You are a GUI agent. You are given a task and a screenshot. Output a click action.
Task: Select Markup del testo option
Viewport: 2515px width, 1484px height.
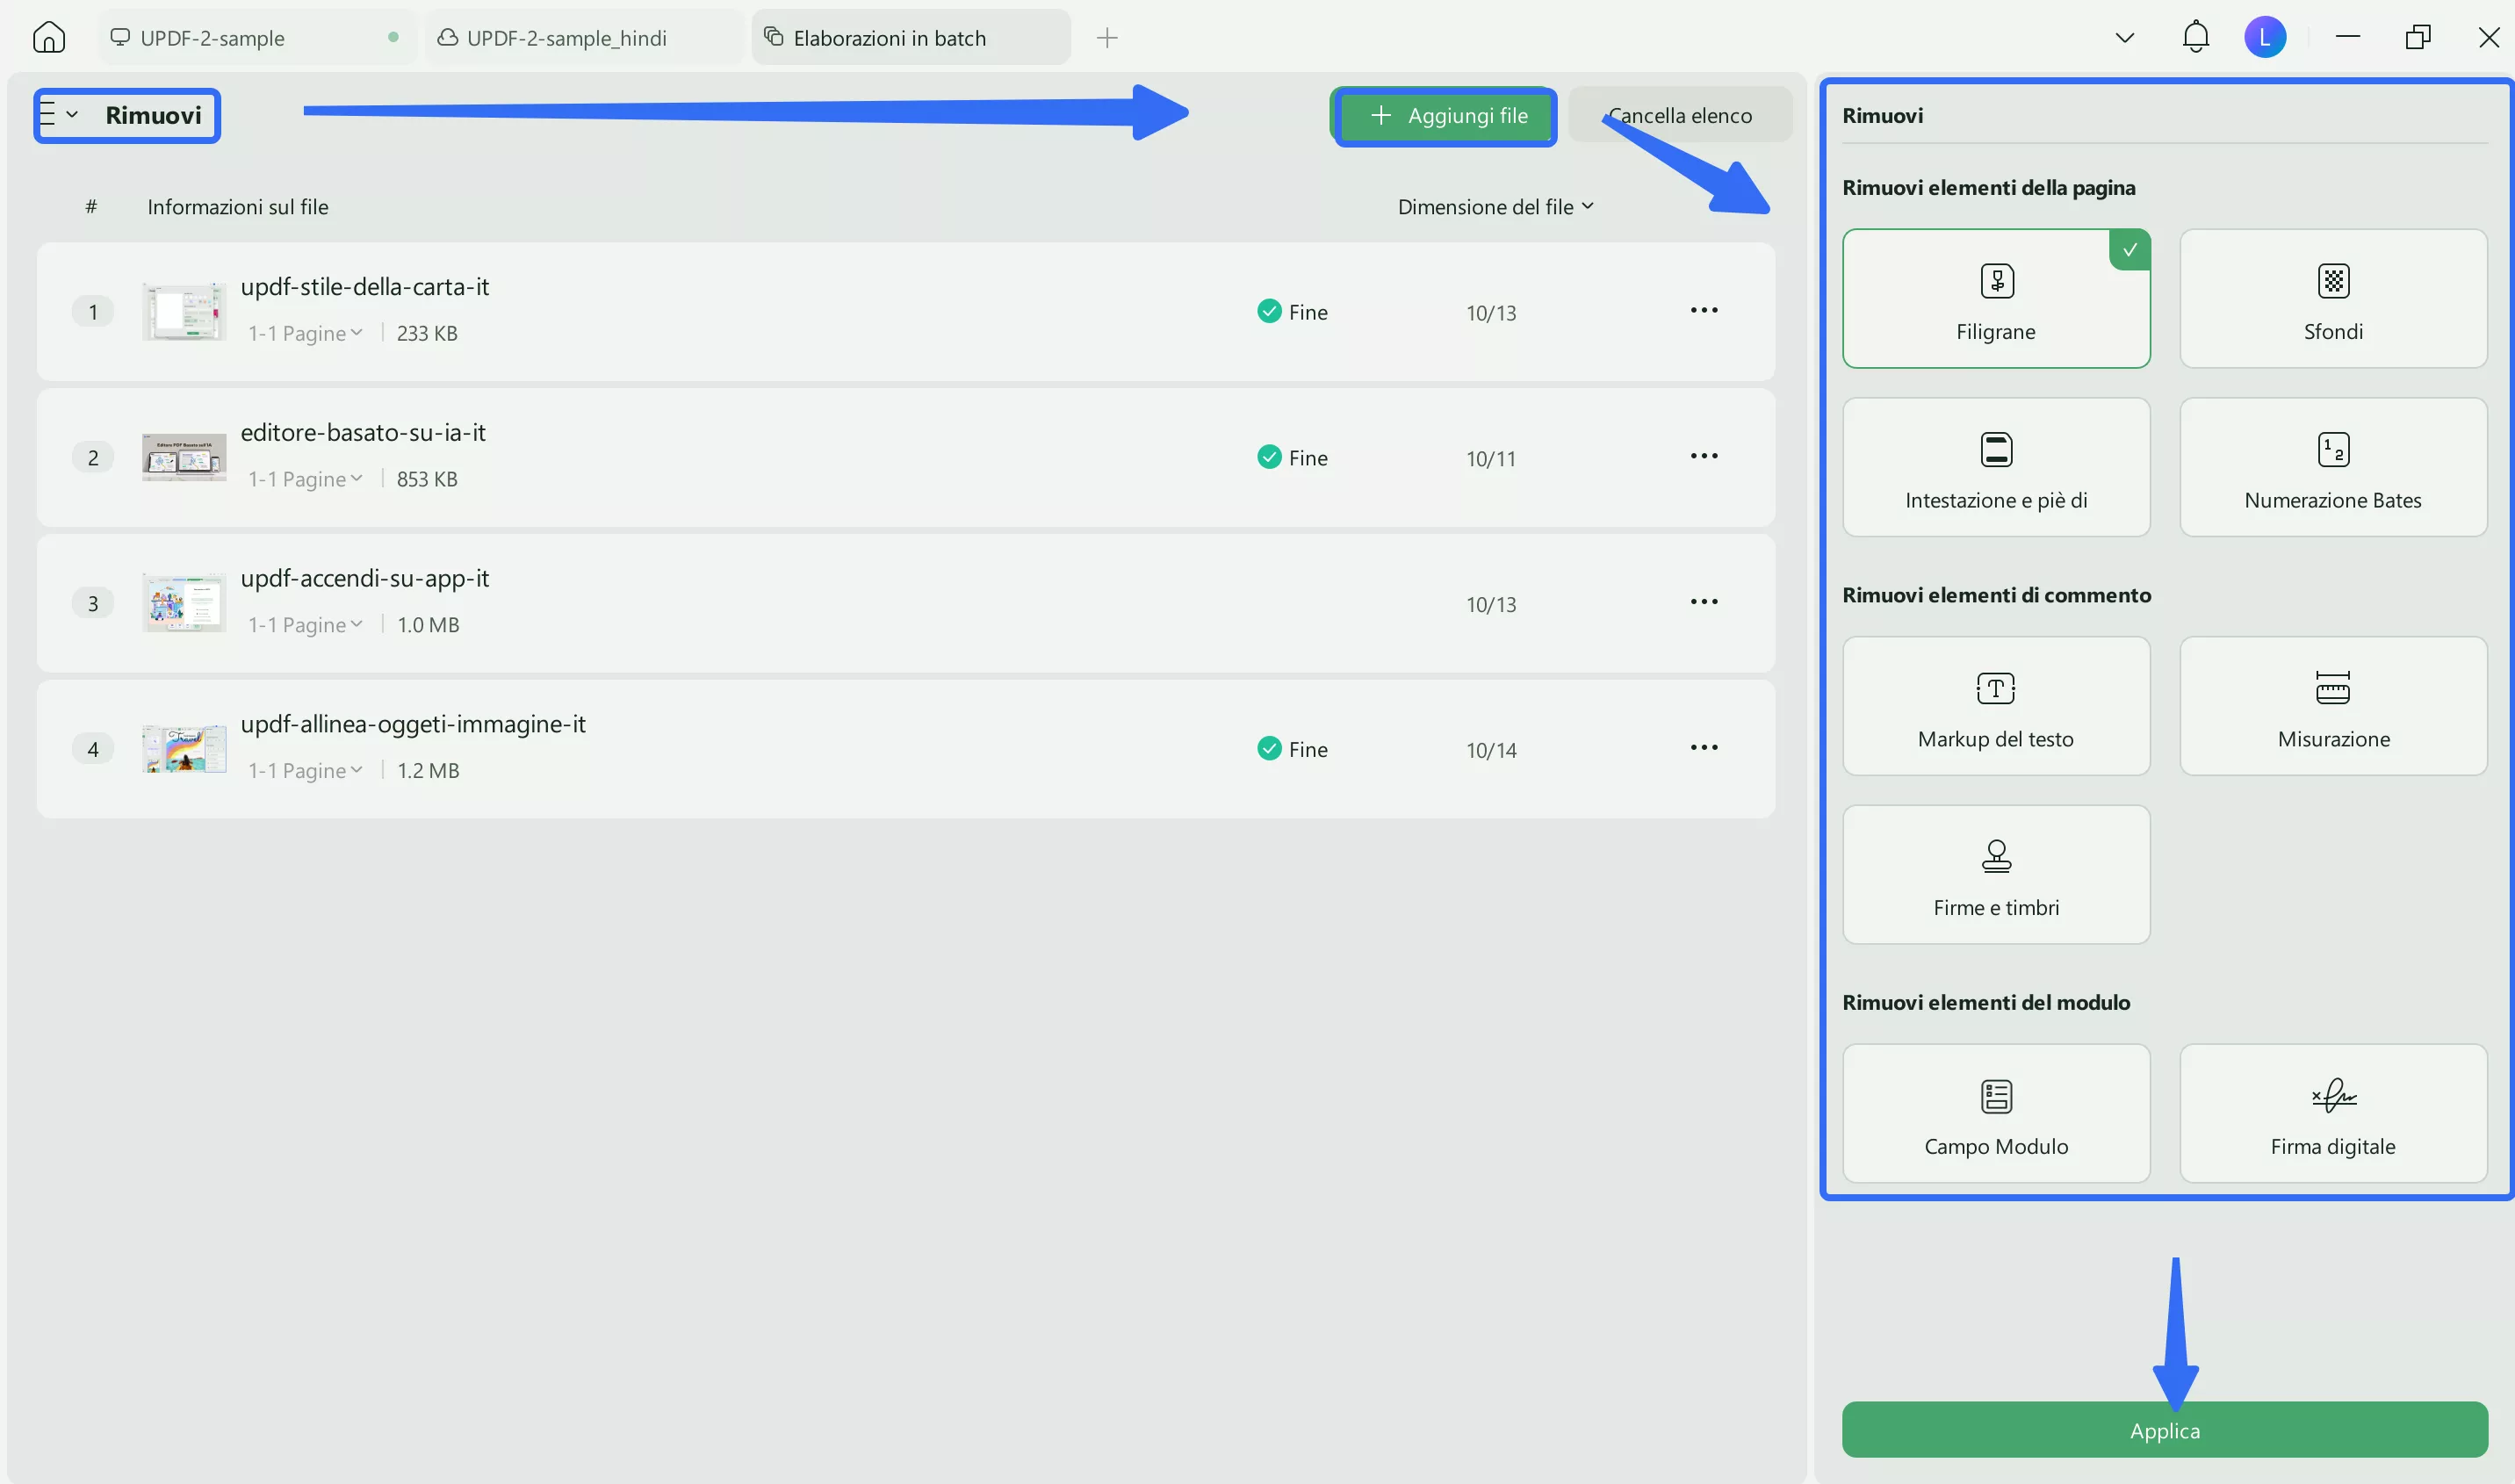point(1995,706)
